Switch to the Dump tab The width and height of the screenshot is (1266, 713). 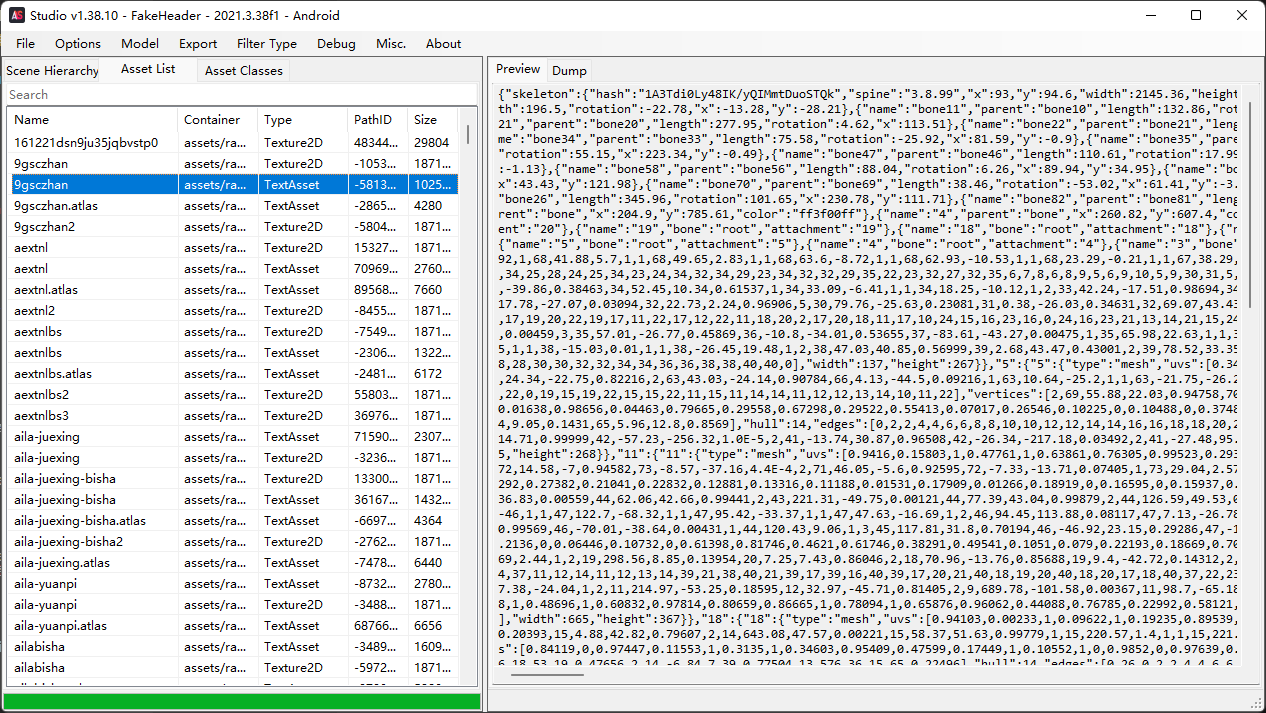[570, 71]
